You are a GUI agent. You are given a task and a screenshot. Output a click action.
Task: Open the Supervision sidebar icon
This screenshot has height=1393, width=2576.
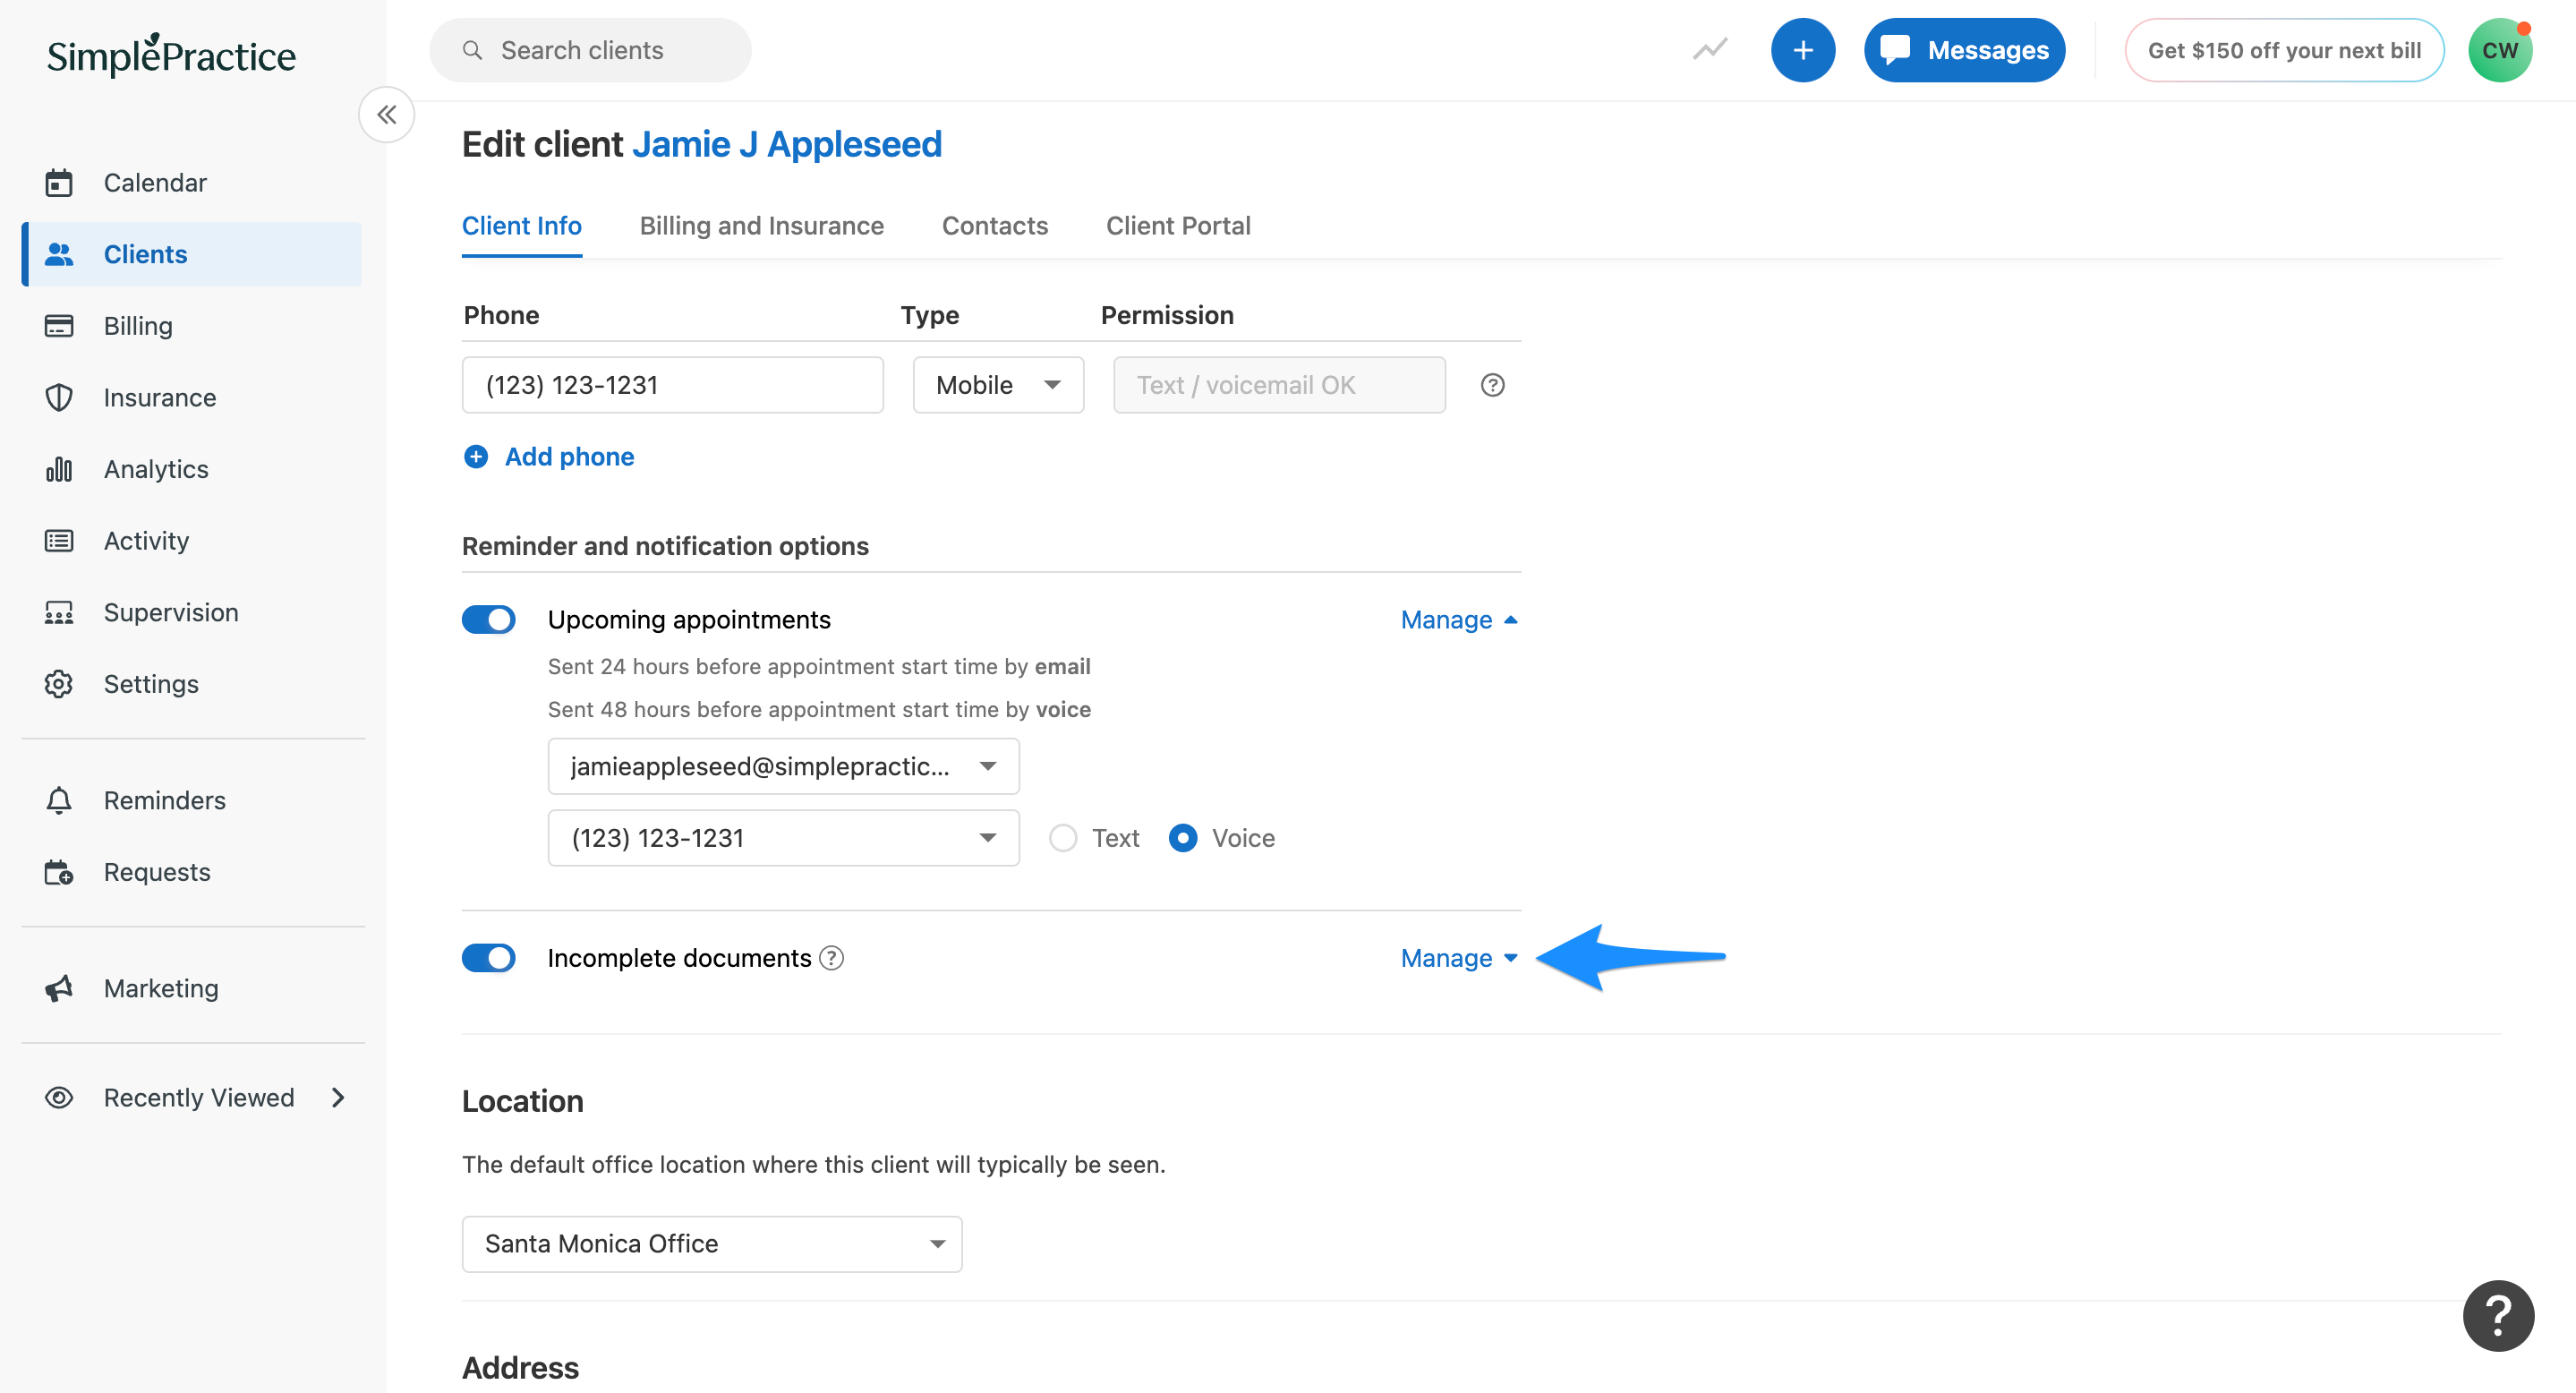click(x=59, y=612)
